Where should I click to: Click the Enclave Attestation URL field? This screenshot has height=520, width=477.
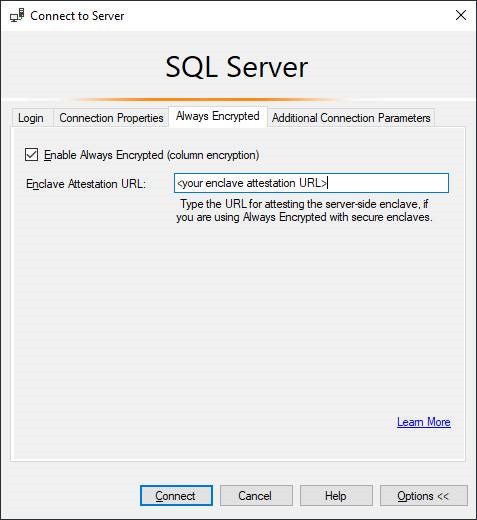point(311,183)
